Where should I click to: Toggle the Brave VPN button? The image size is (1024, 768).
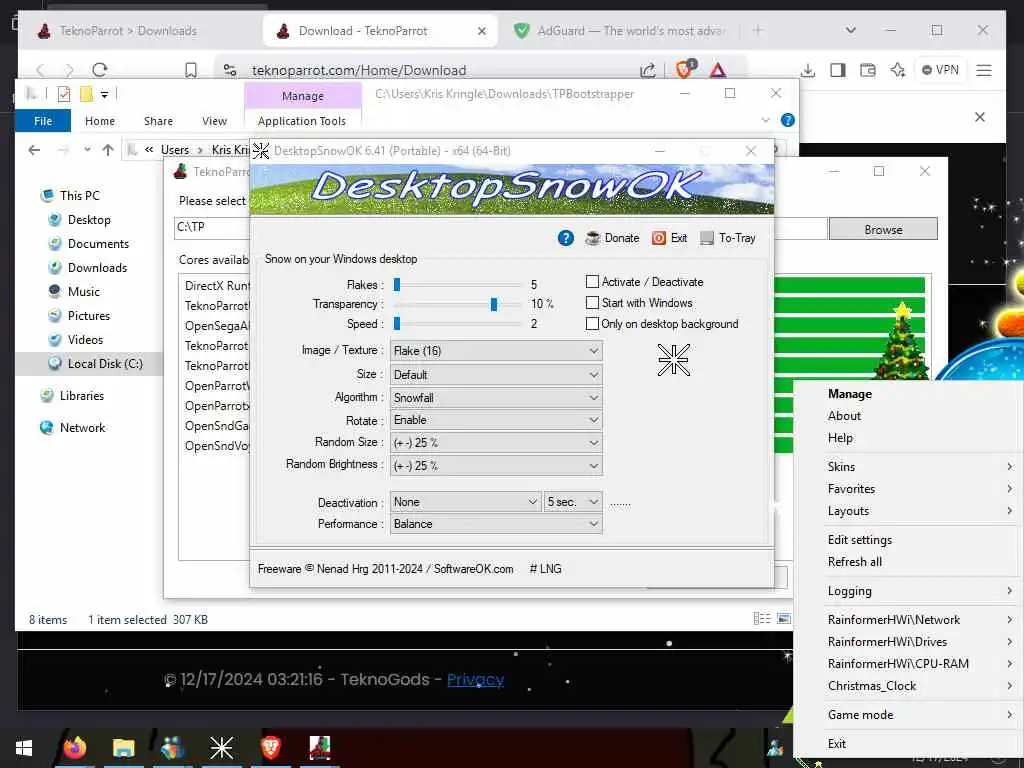pos(940,70)
